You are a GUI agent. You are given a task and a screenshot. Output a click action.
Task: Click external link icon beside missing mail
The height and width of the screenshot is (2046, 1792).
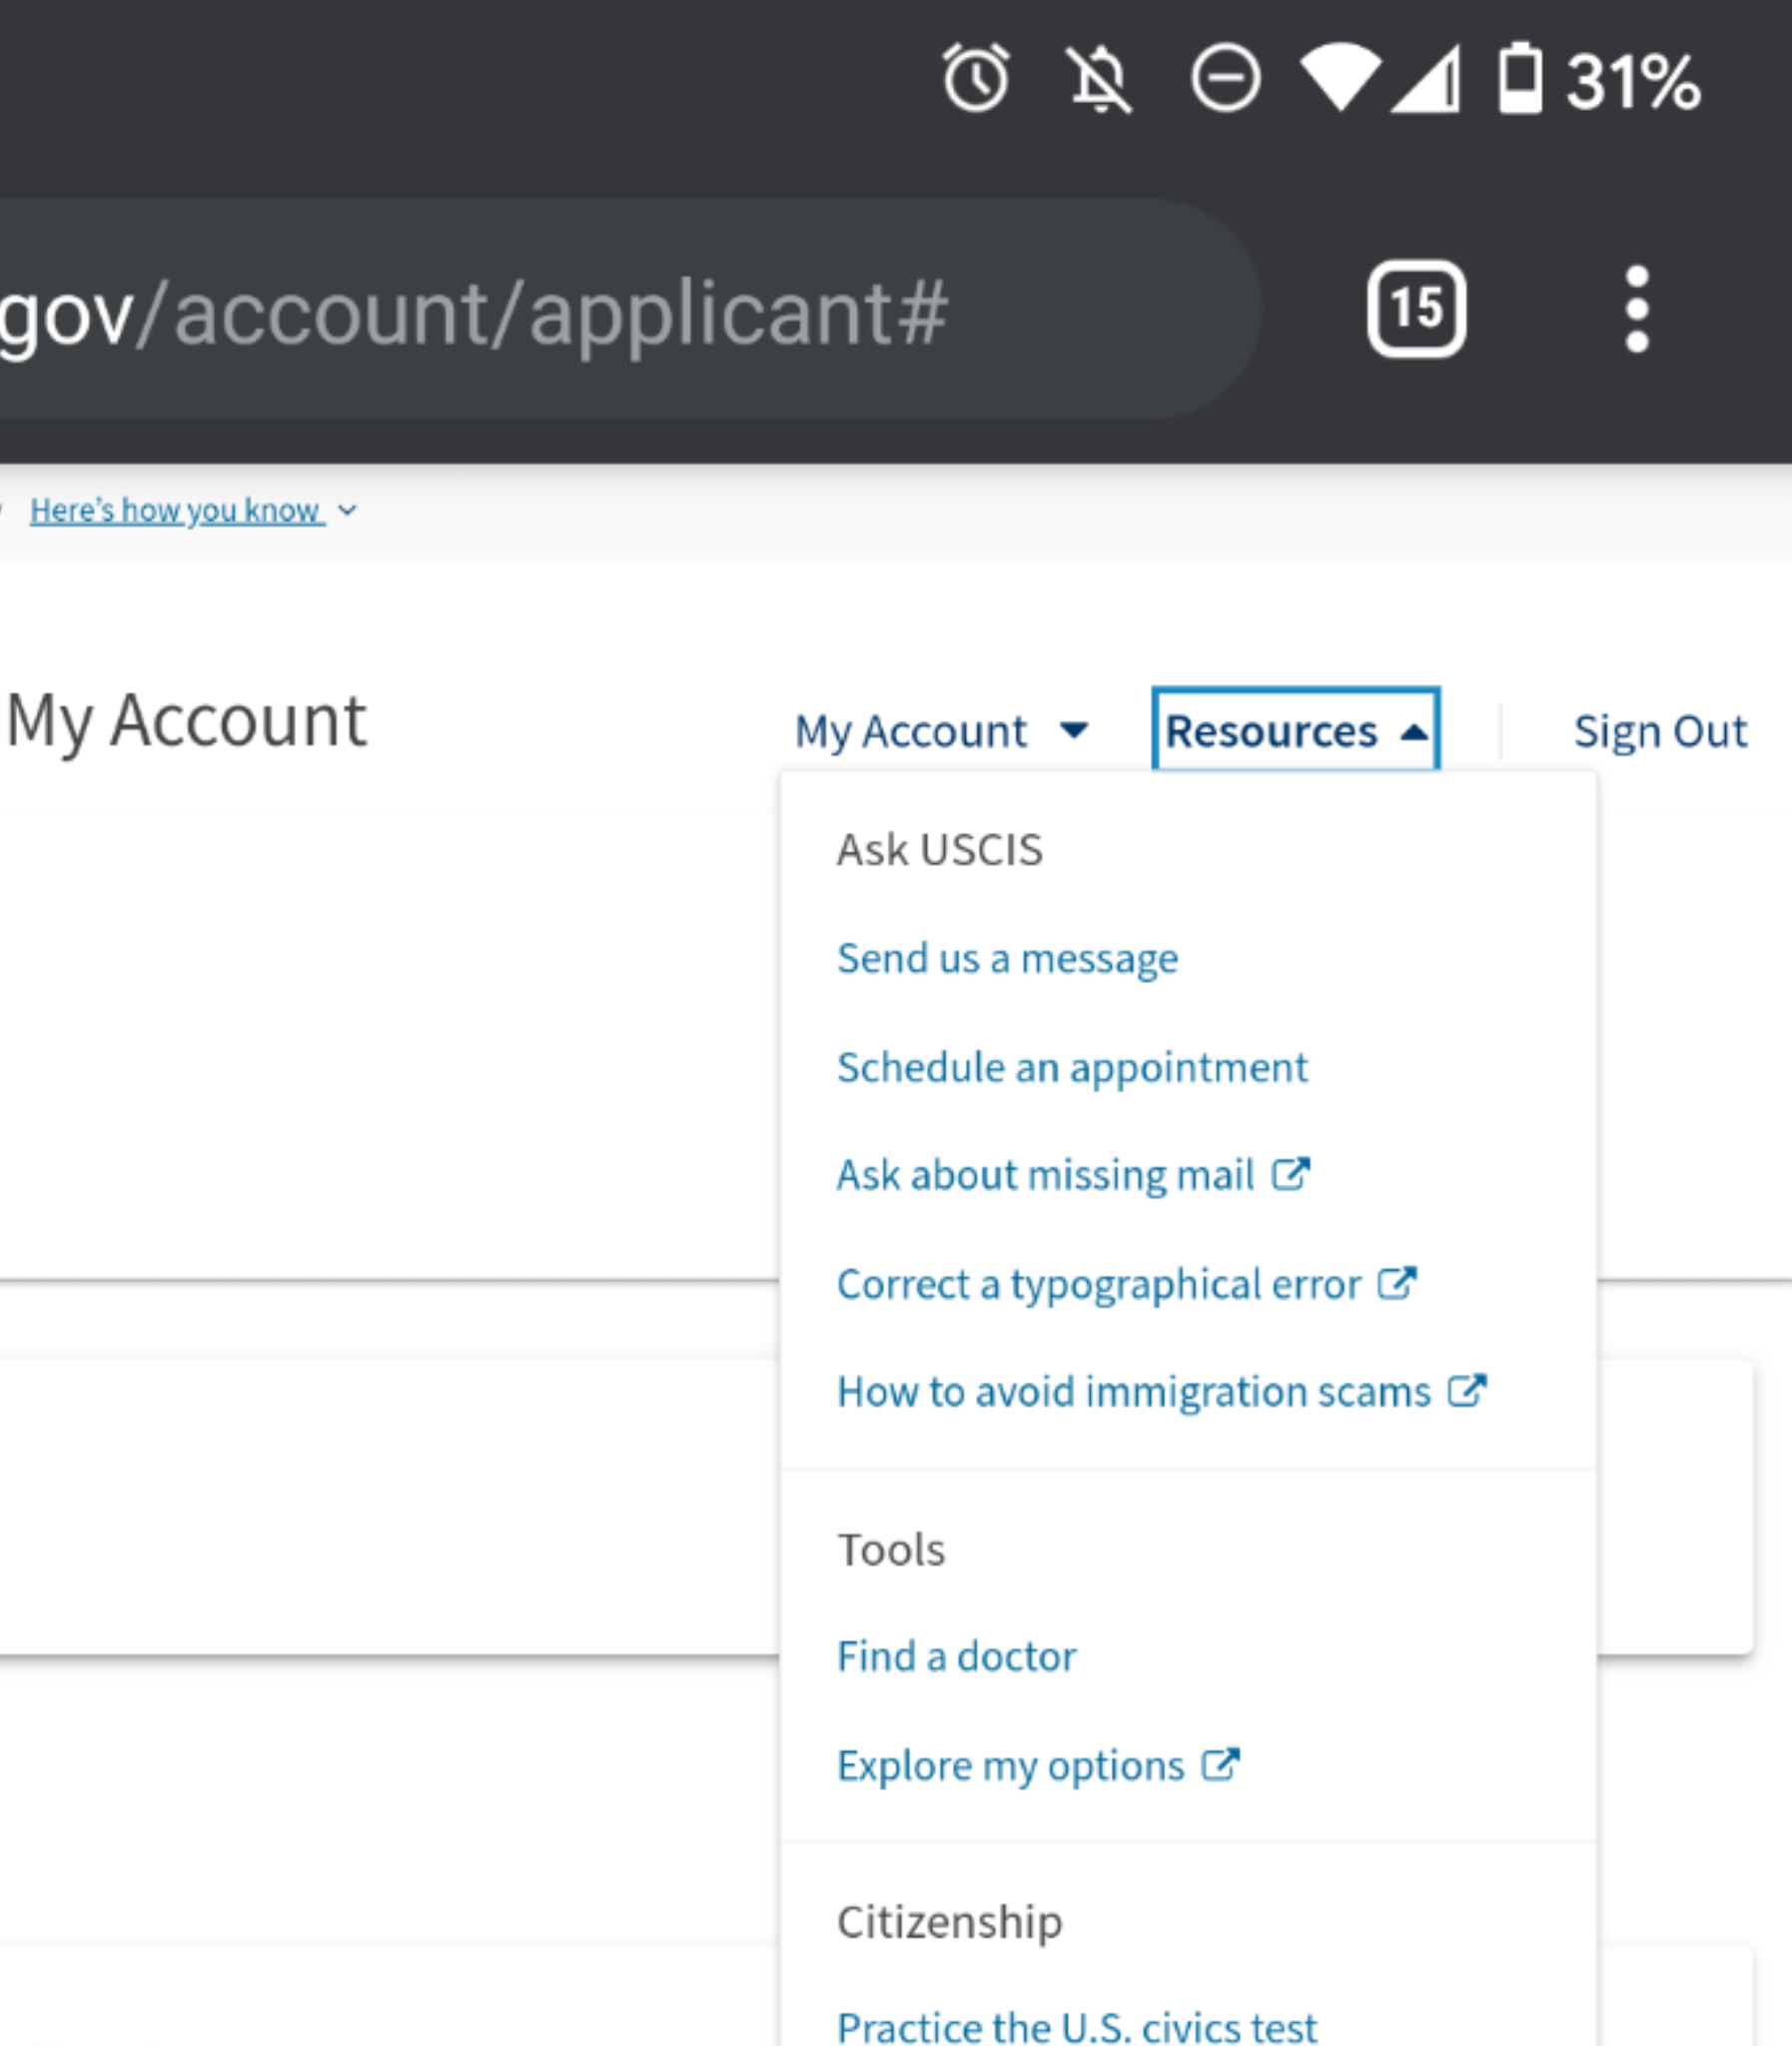tap(1291, 1173)
